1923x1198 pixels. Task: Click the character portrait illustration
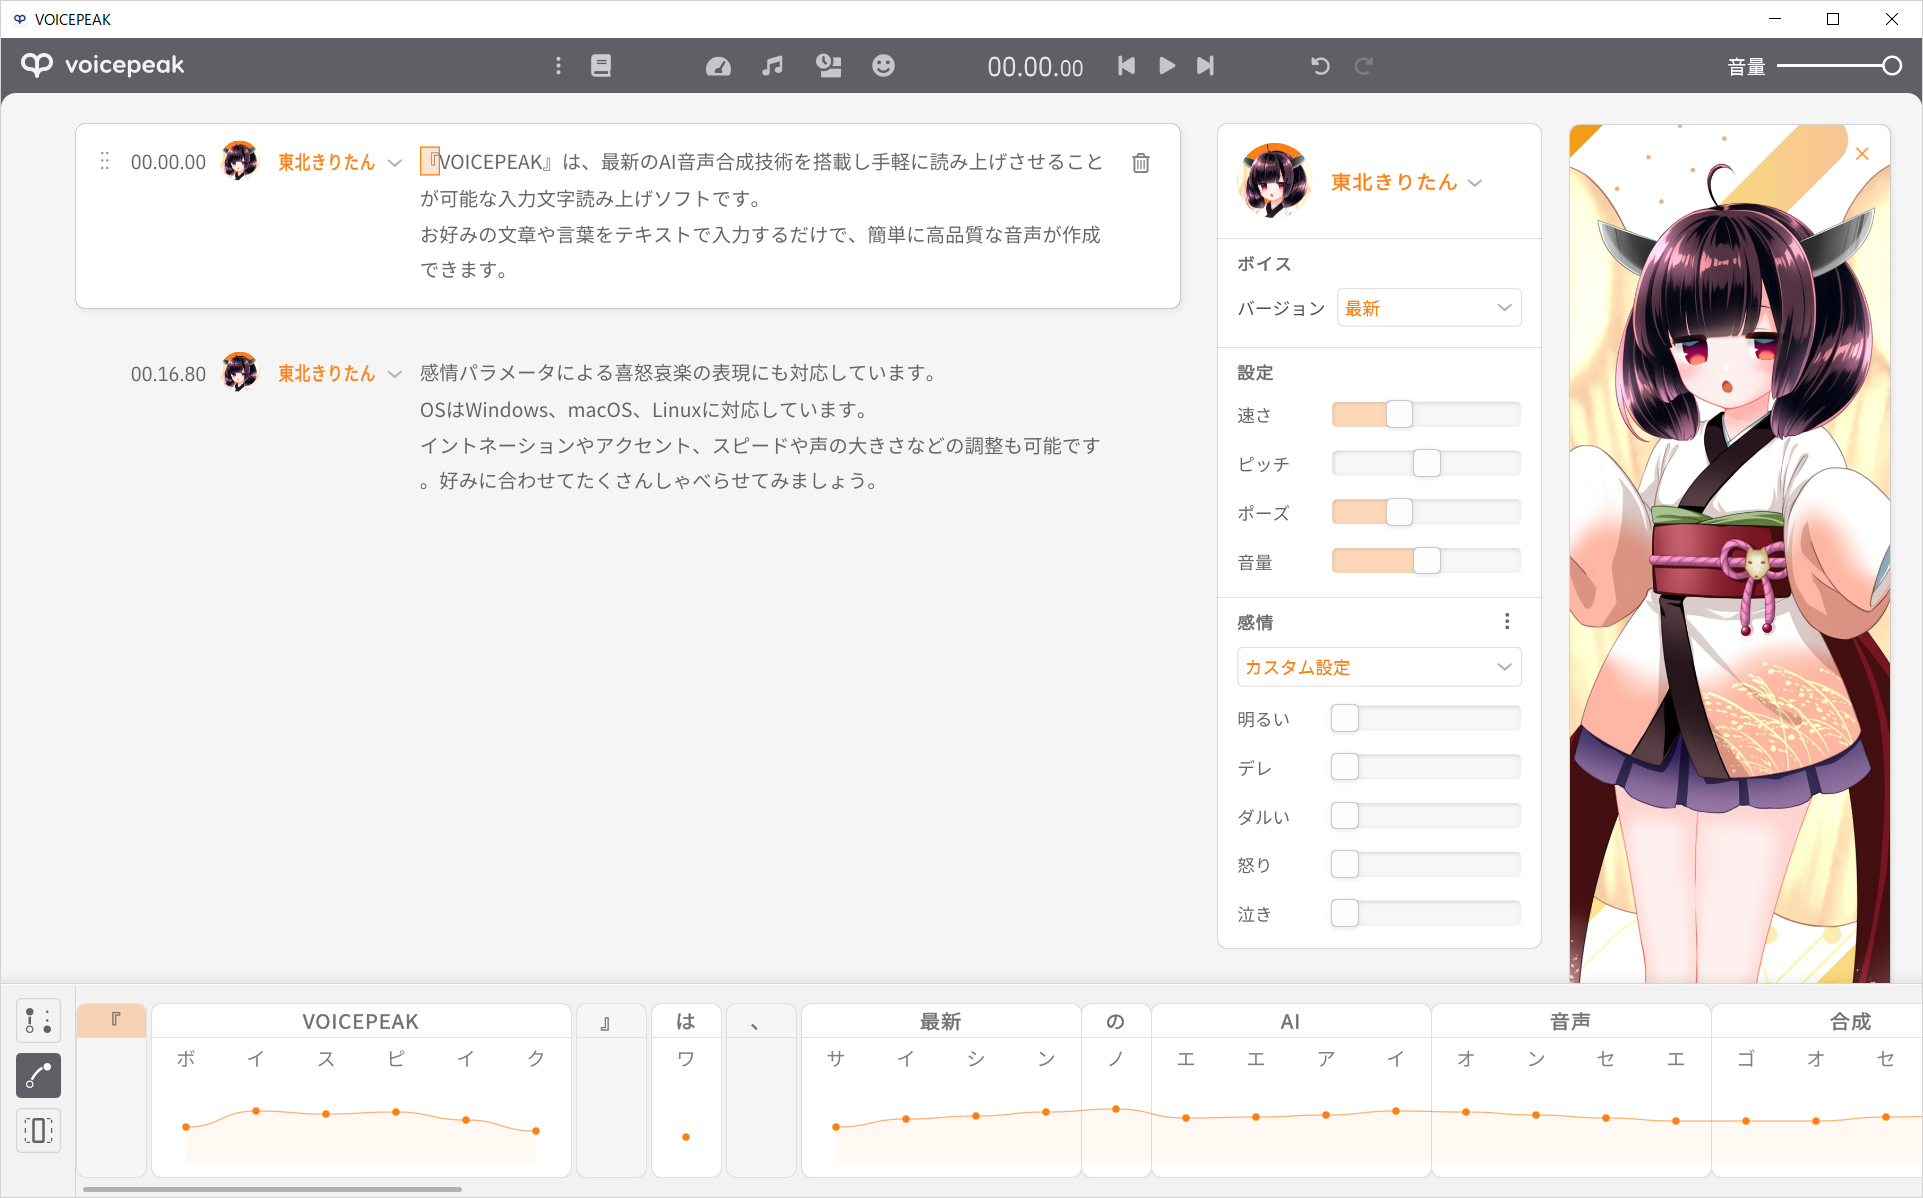[1729, 553]
